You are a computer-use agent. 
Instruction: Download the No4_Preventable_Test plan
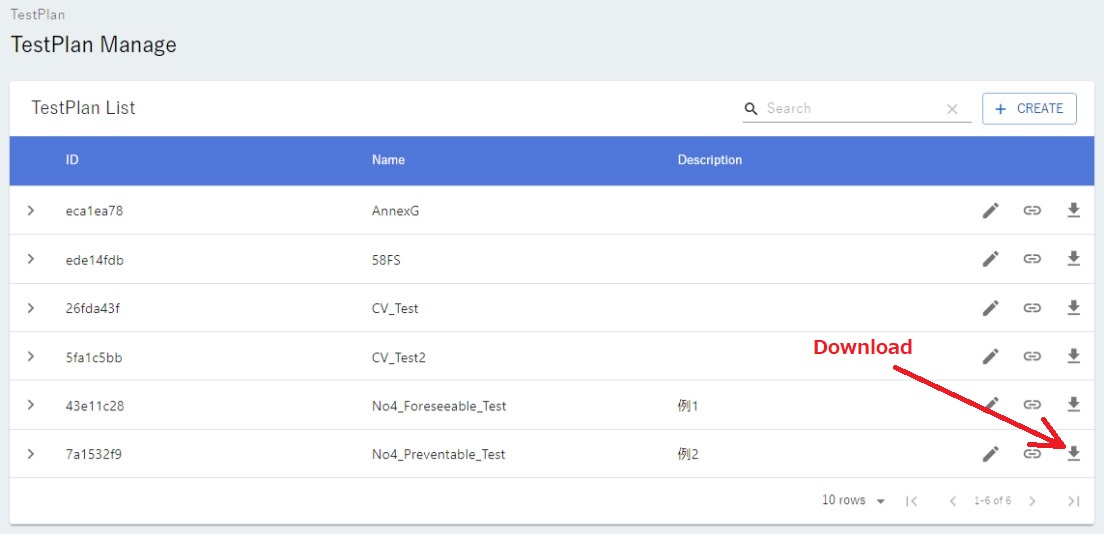click(1073, 454)
